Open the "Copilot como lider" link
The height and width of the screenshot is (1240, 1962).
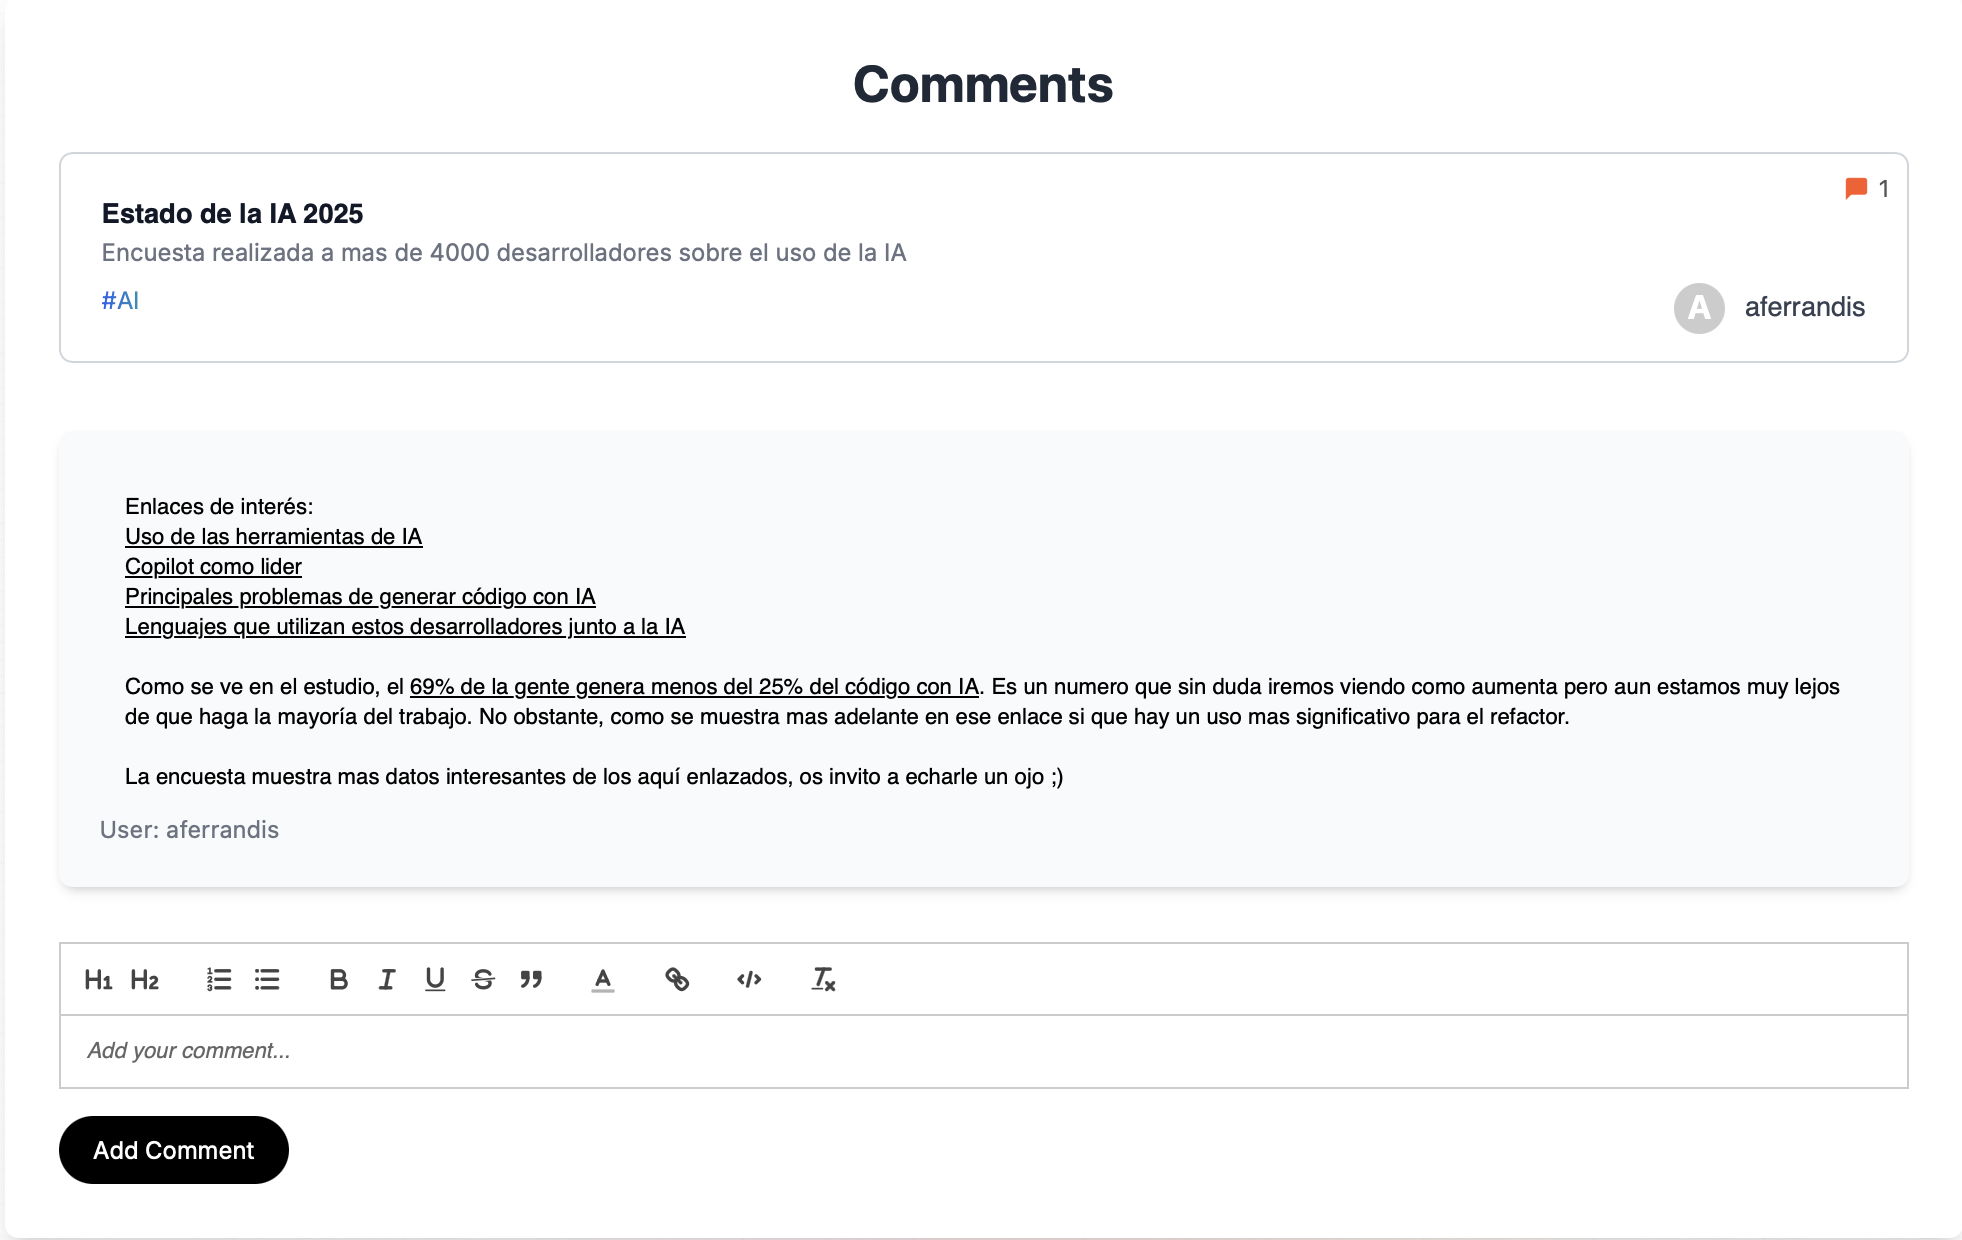(212, 566)
